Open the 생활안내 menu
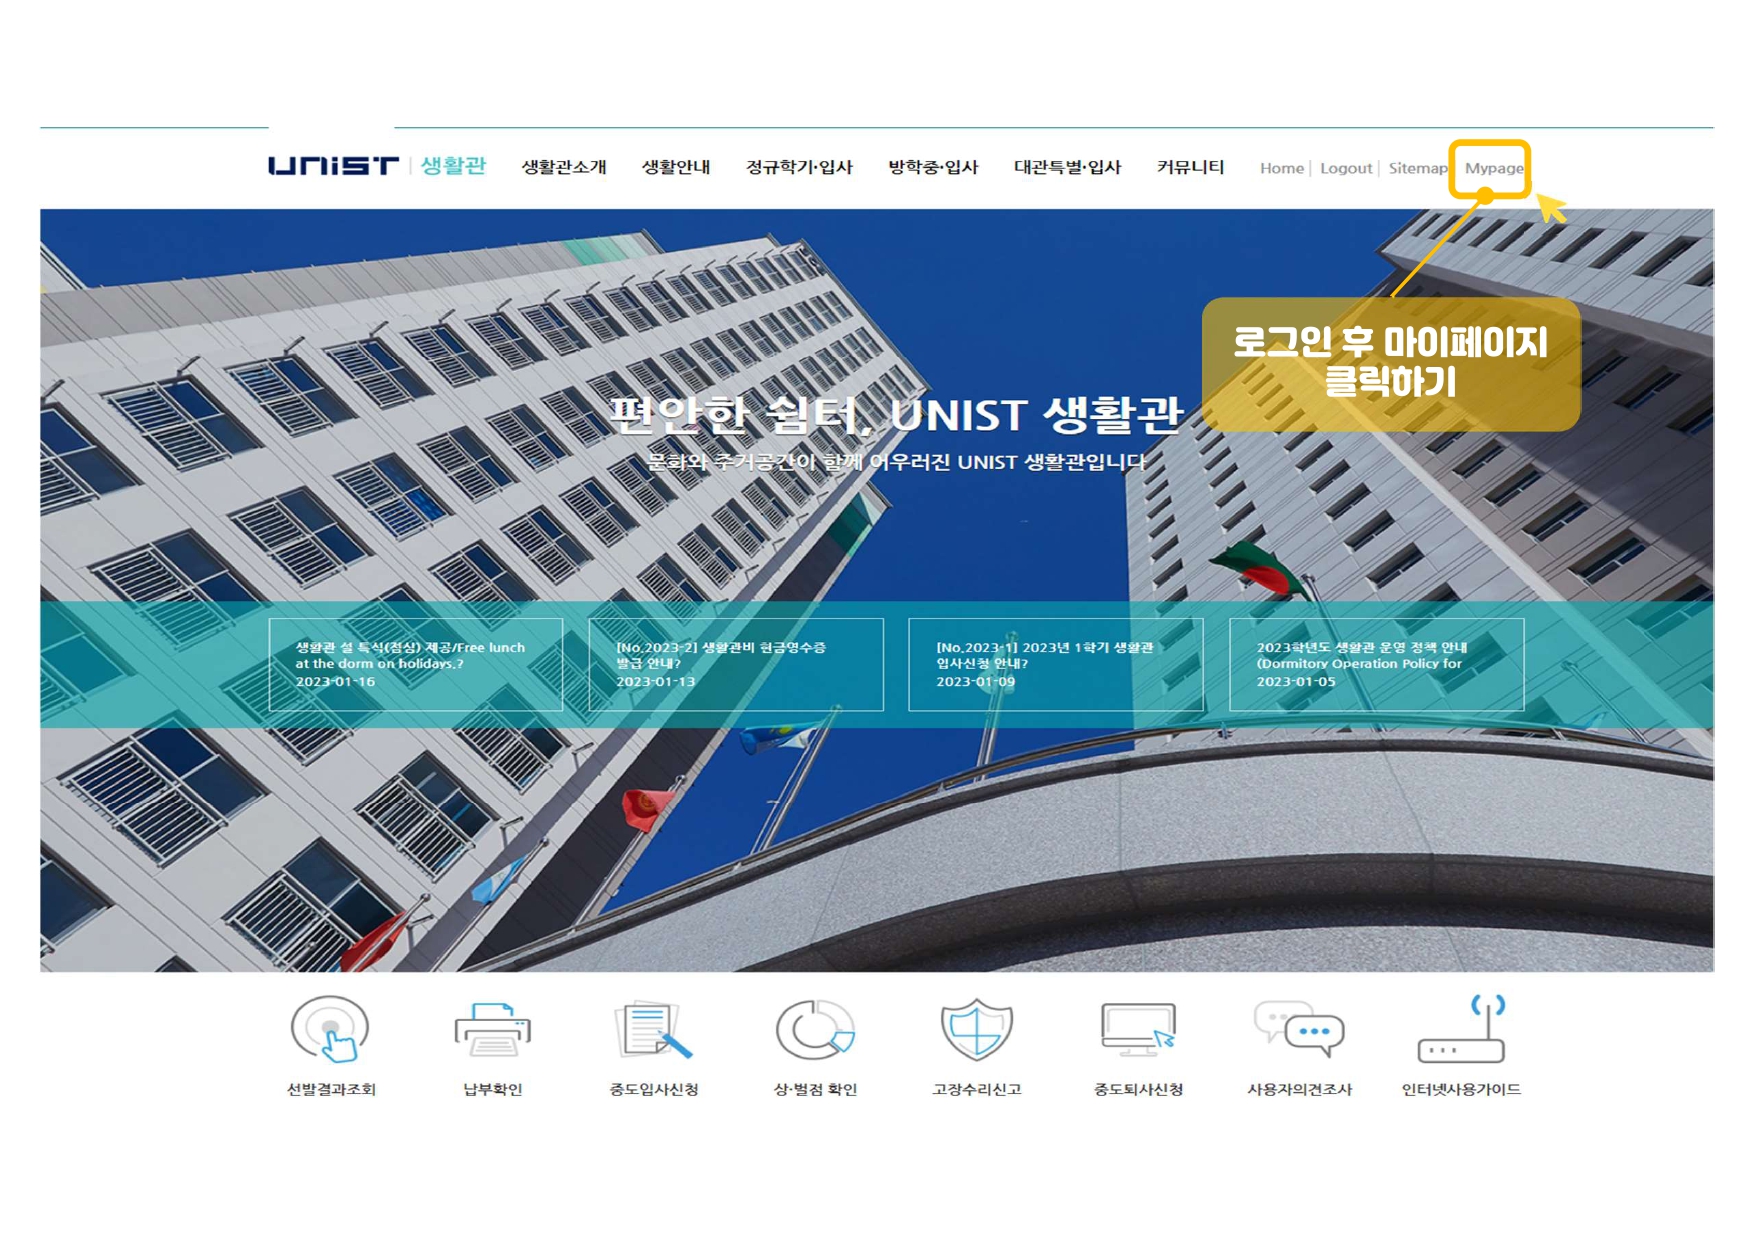 click(x=676, y=167)
